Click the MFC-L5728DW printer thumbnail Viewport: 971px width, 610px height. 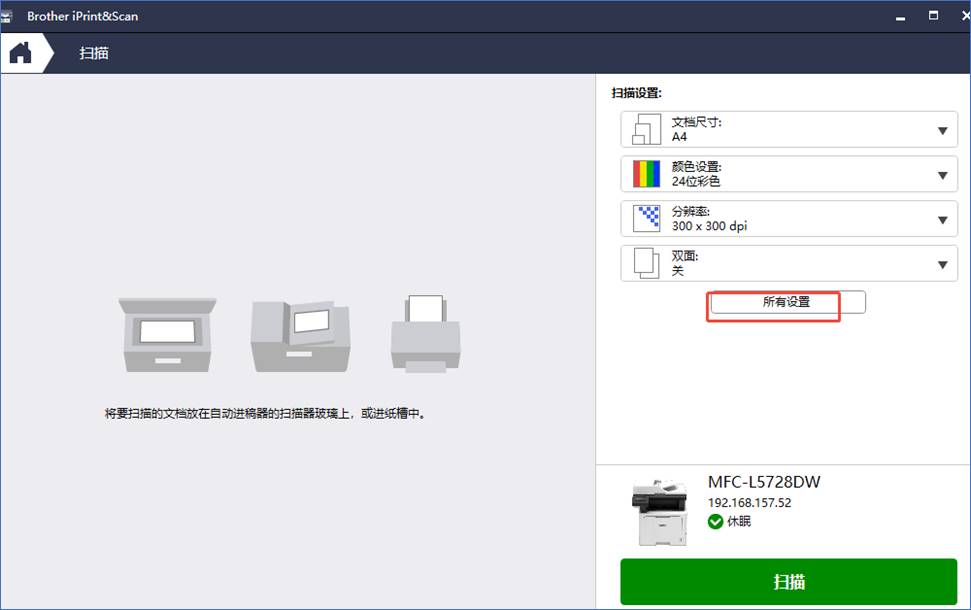click(x=661, y=508)
